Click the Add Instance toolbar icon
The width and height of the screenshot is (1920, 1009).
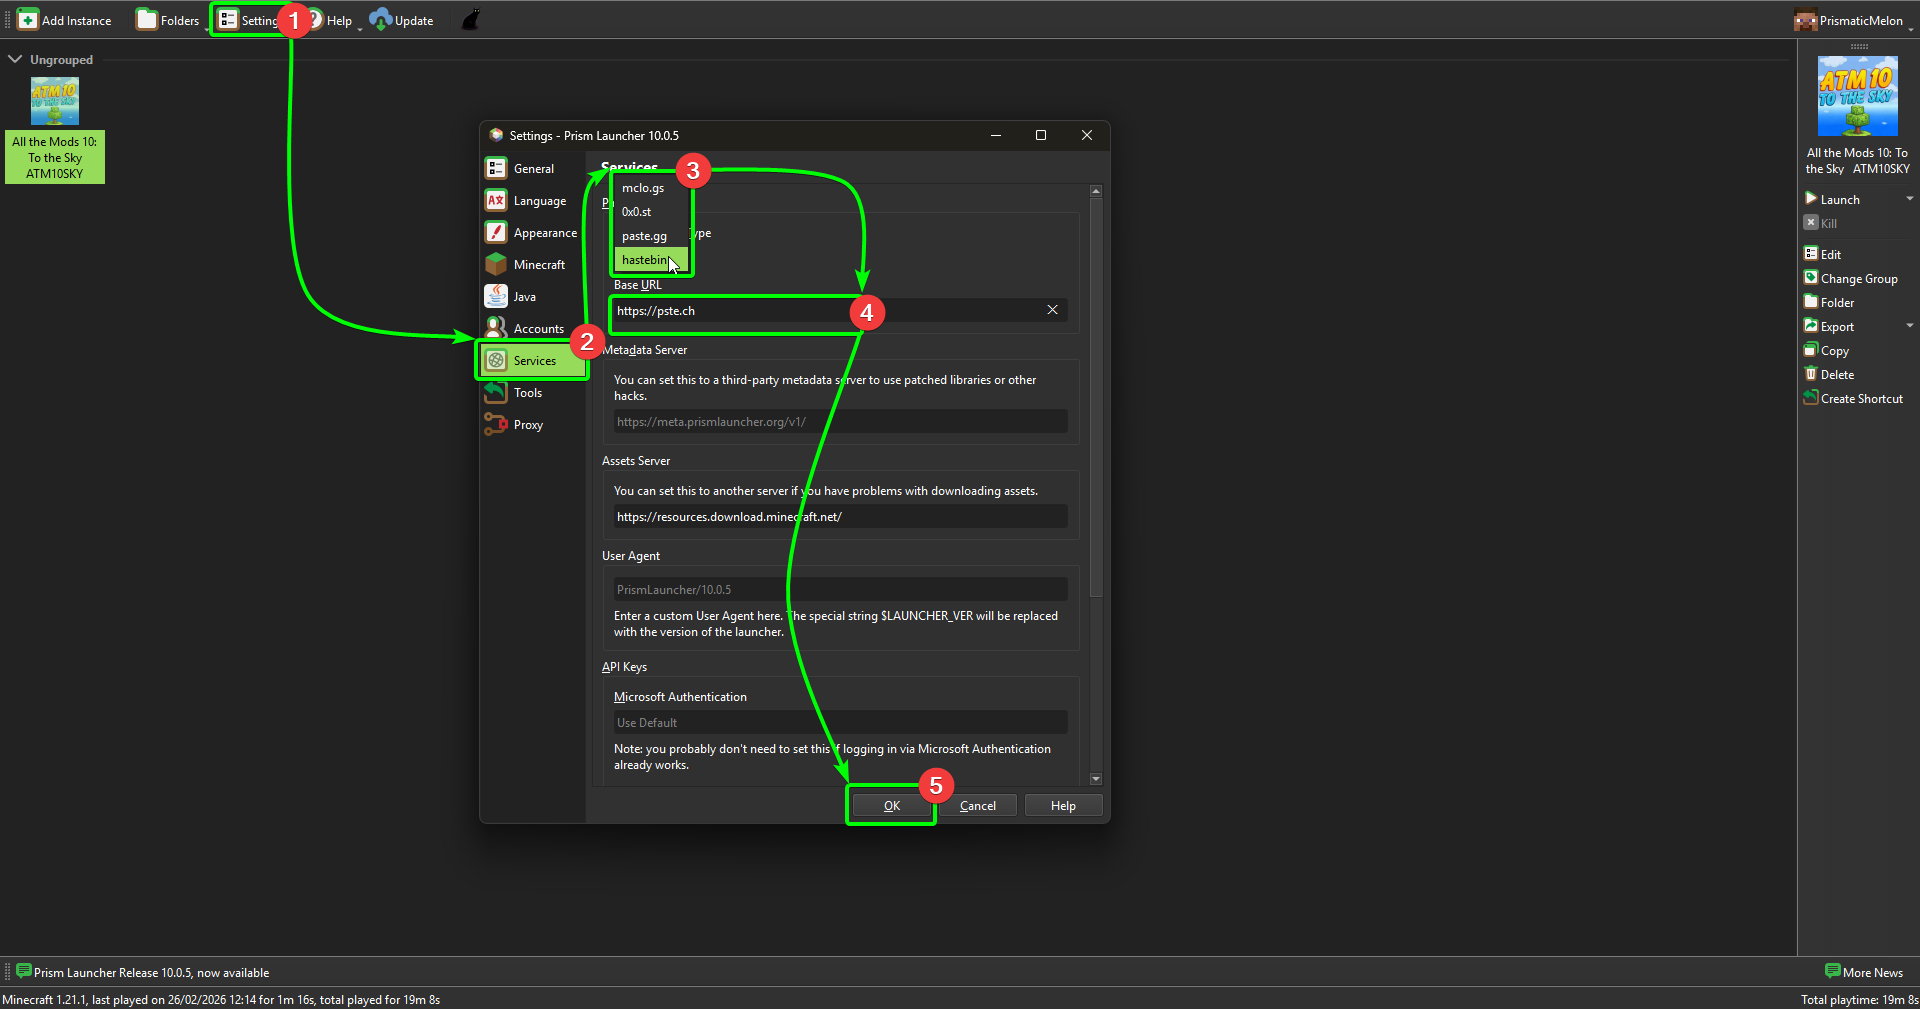[x=27, y=19]
